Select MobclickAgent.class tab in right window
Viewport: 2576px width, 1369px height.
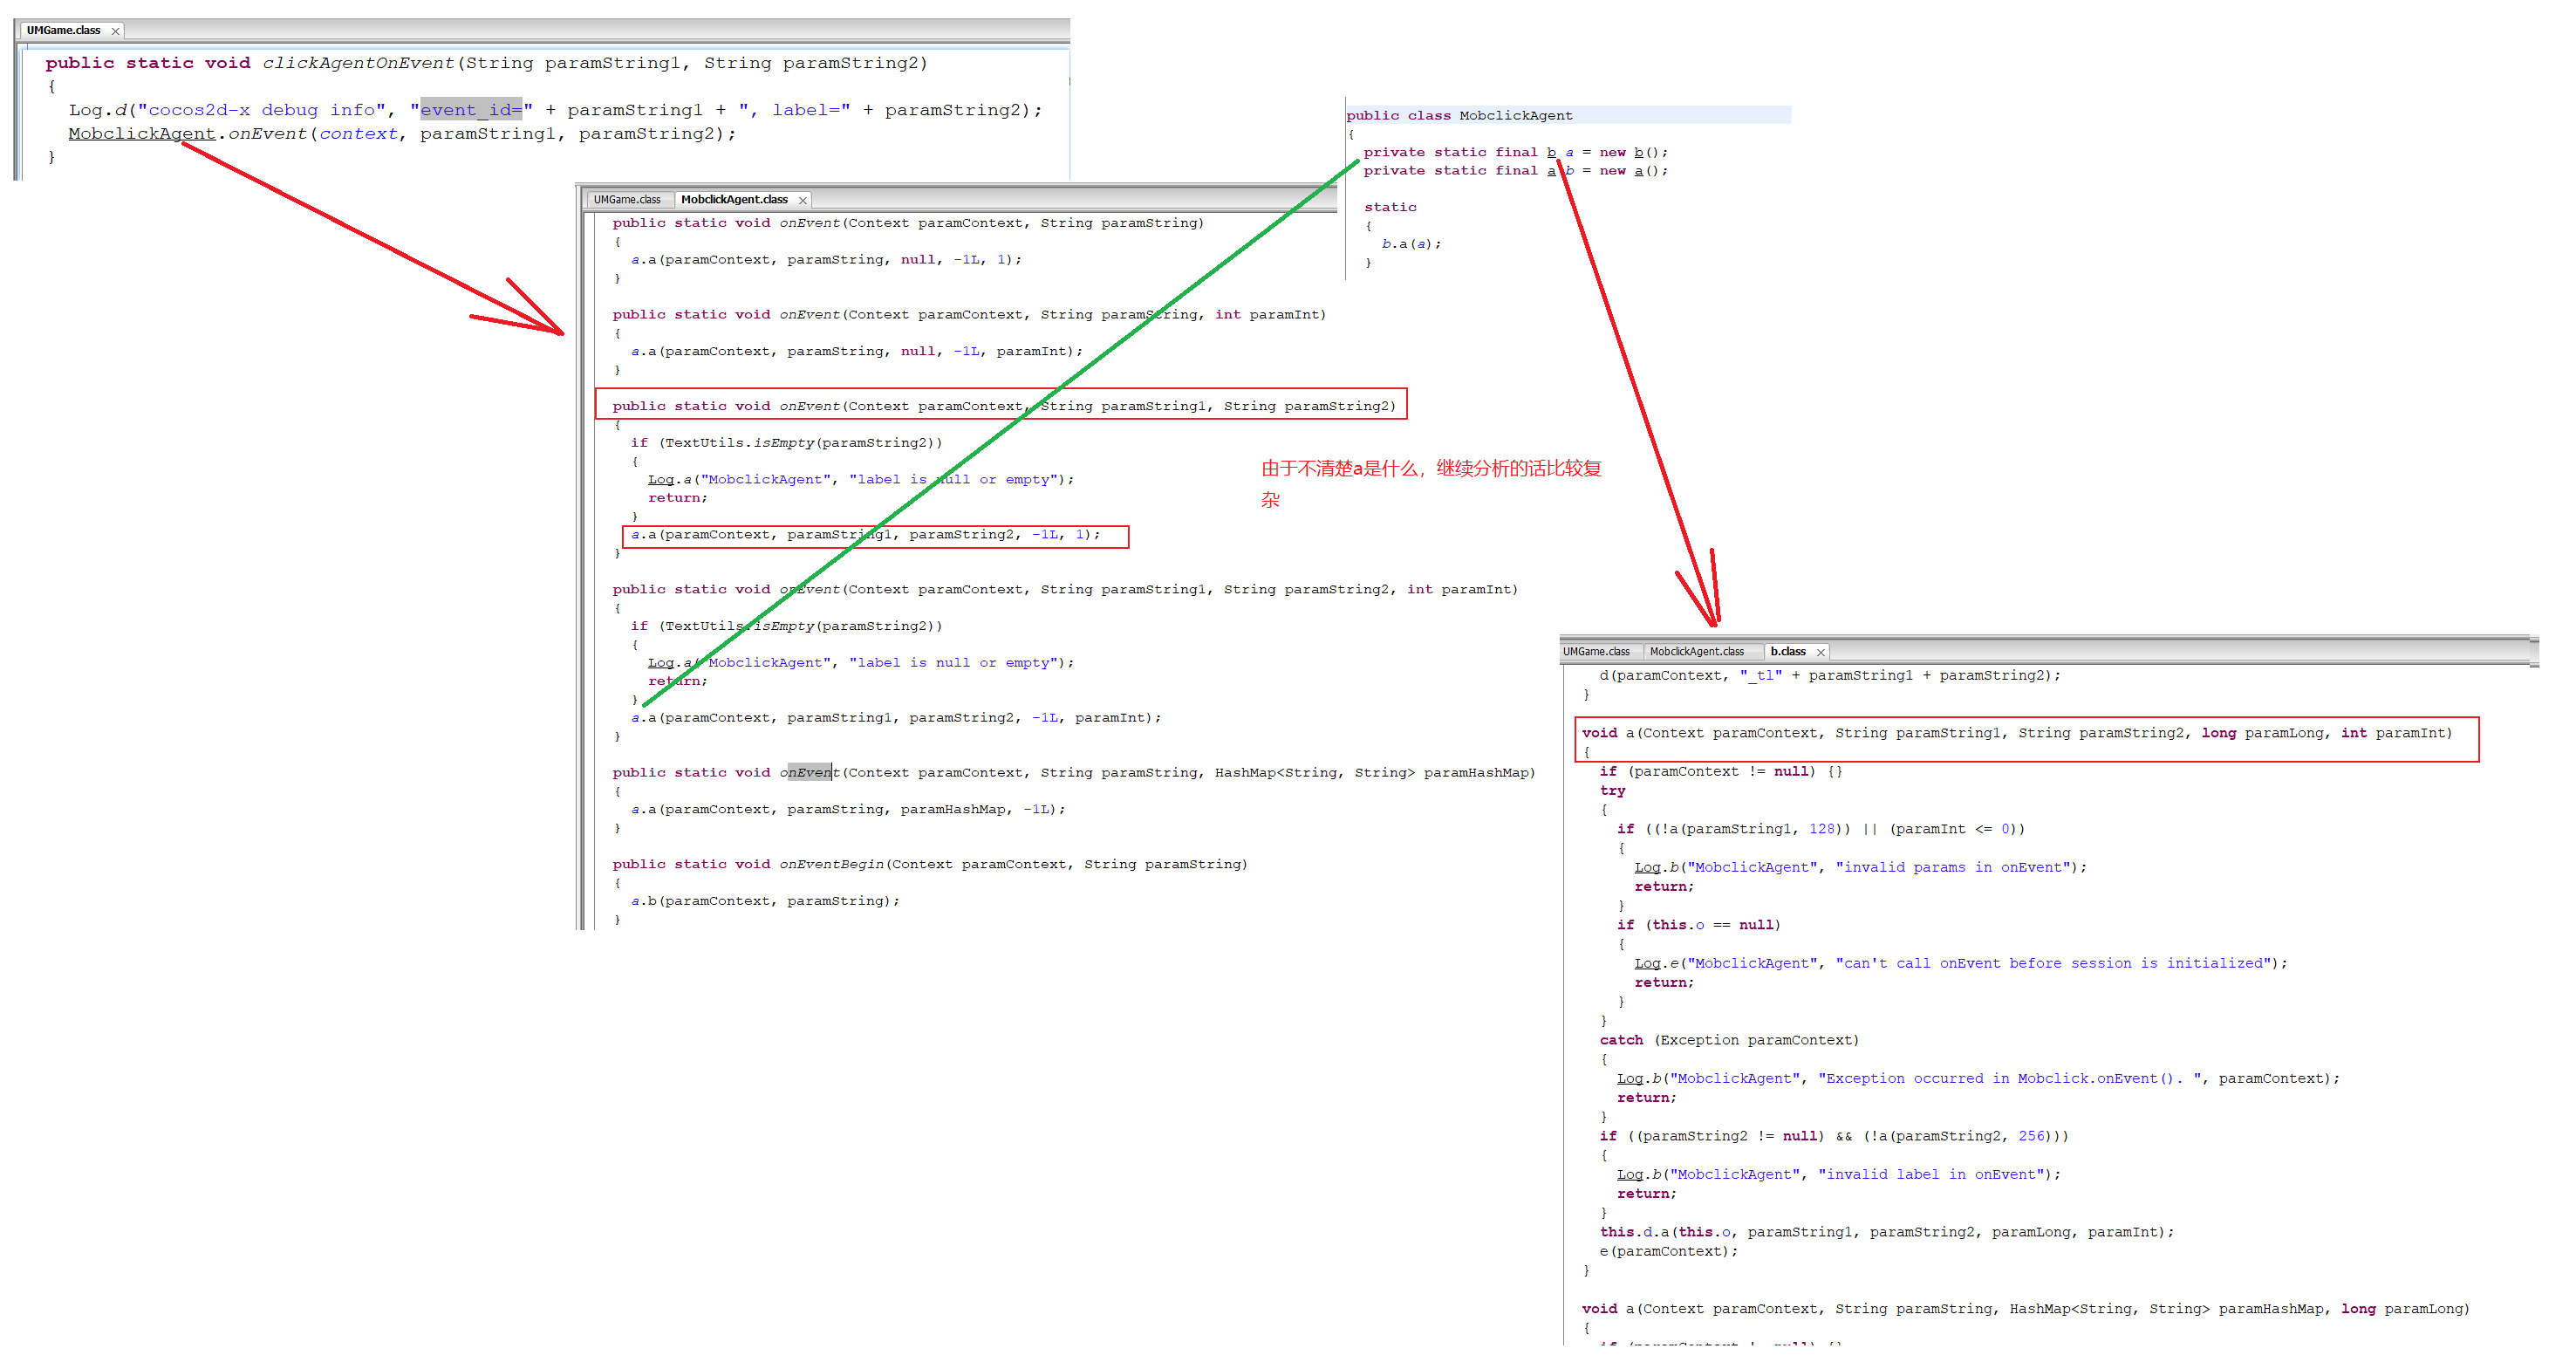tap(1696, 652)
